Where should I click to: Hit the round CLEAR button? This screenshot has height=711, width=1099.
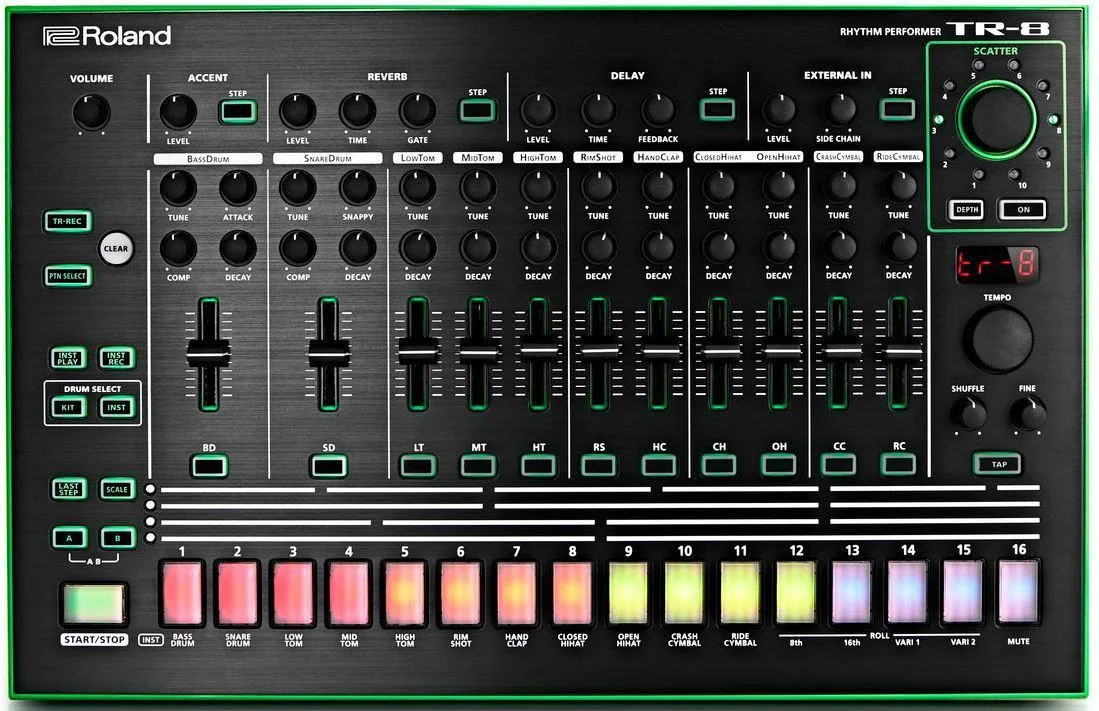point(116,248)
